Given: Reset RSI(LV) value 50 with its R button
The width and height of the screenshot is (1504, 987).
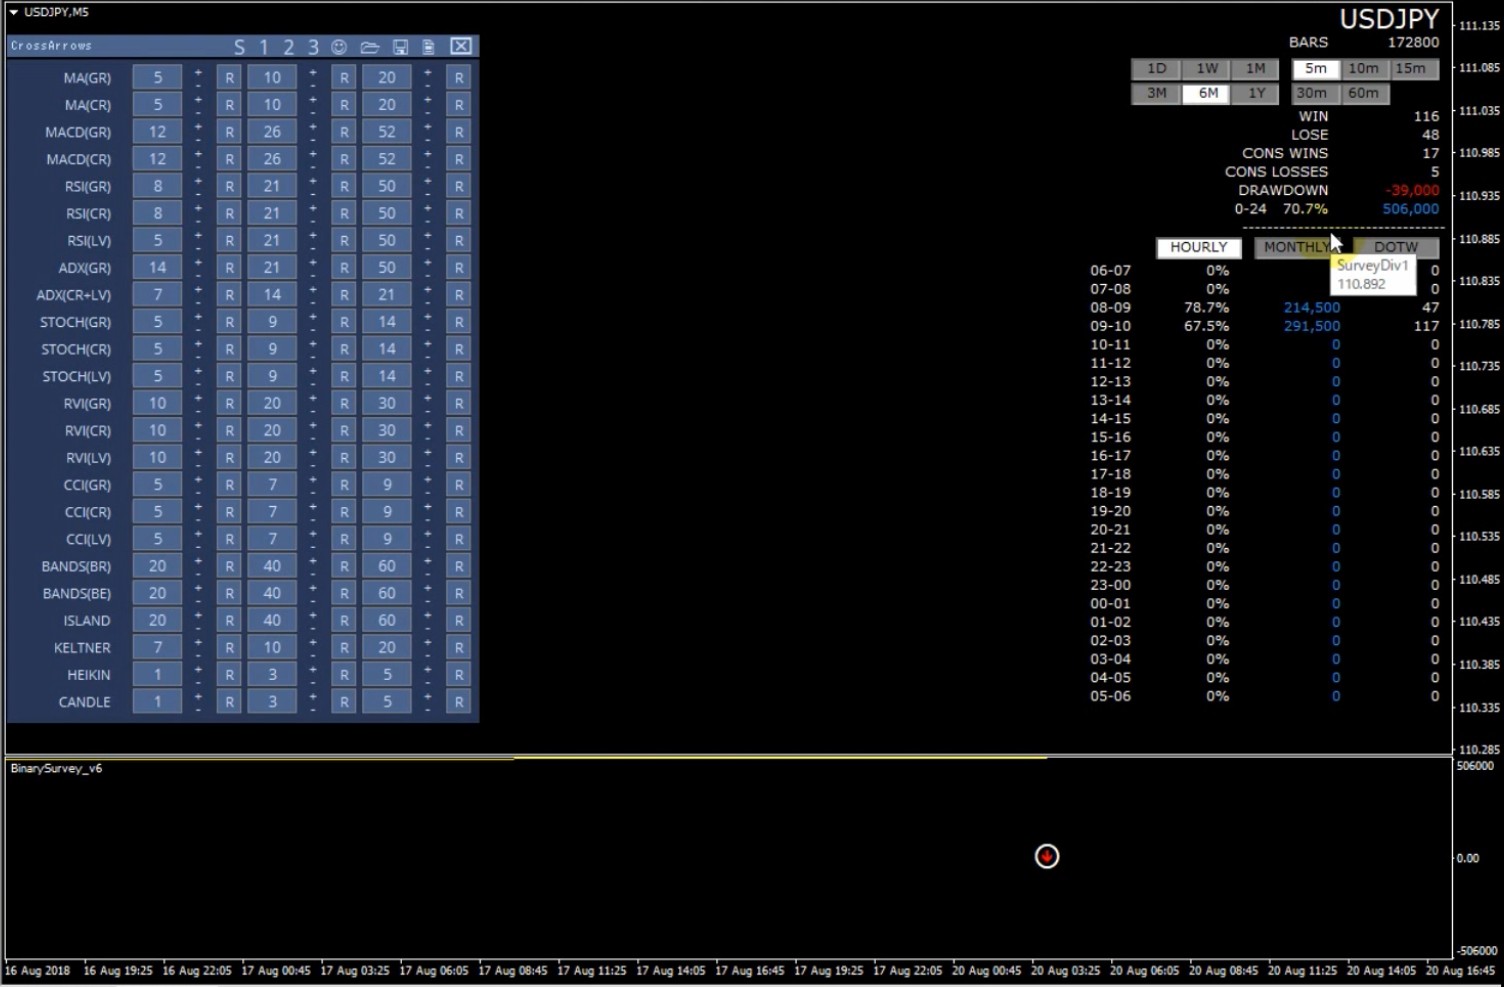Looking at the screenshot, I should click(x=459, y=240).
